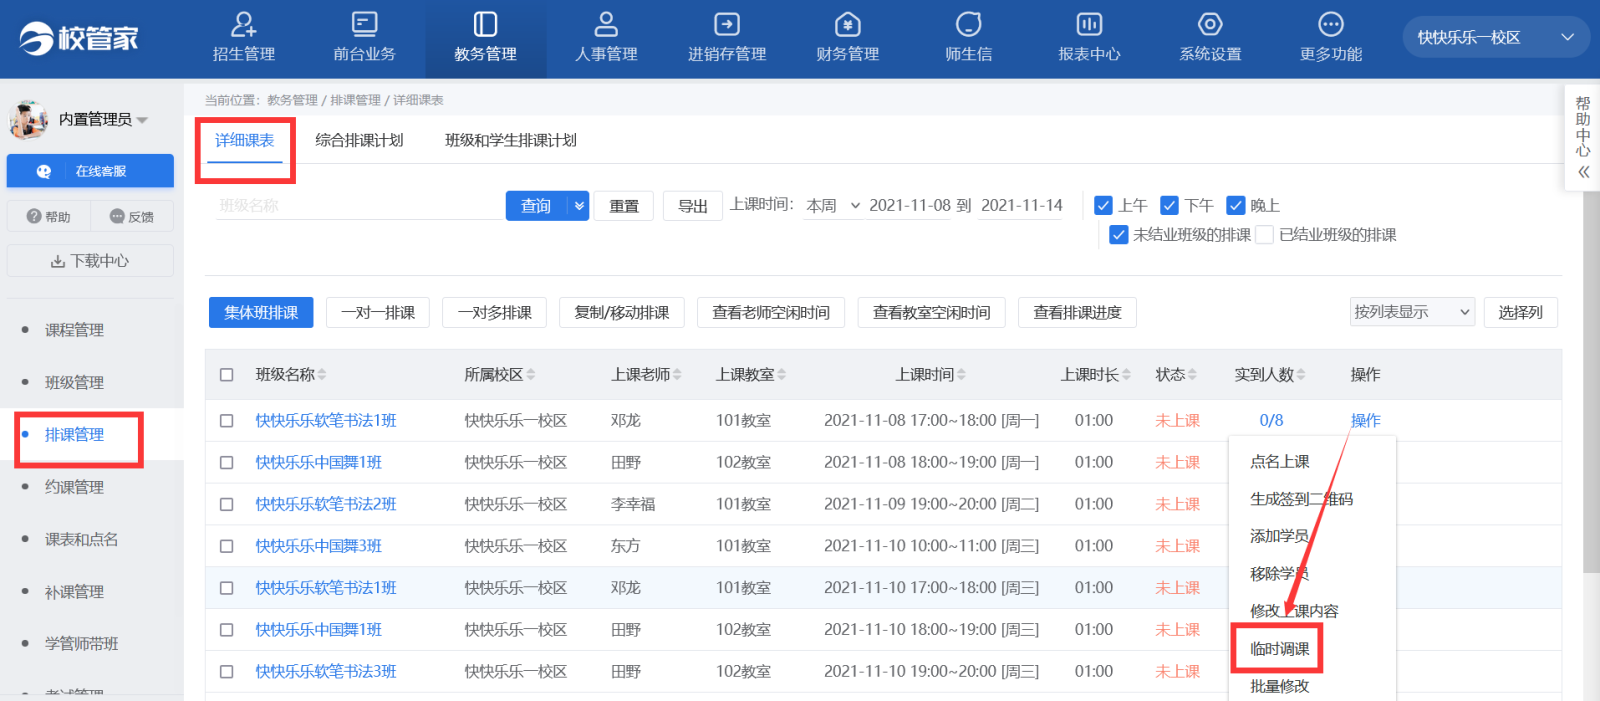This screenshot has width=1600, height=701.
Task: Expand the 查询 button dropdown arrow
Action: 579,206
